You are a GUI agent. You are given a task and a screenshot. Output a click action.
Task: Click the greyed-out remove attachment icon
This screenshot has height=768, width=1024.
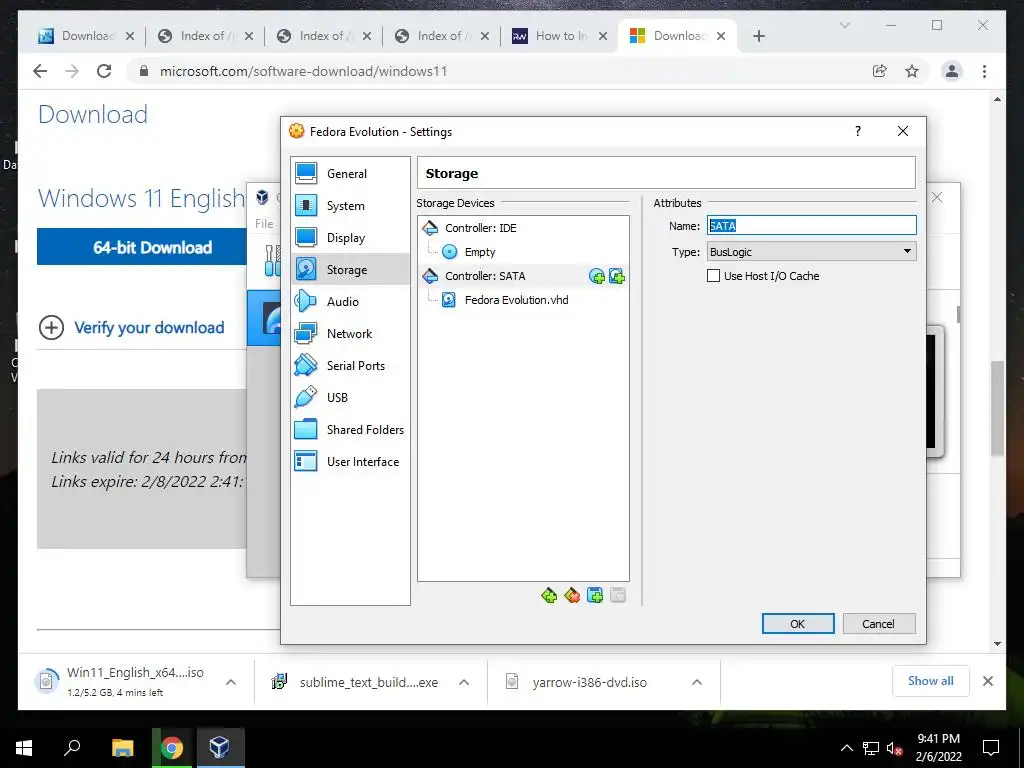tap(618, 595)
